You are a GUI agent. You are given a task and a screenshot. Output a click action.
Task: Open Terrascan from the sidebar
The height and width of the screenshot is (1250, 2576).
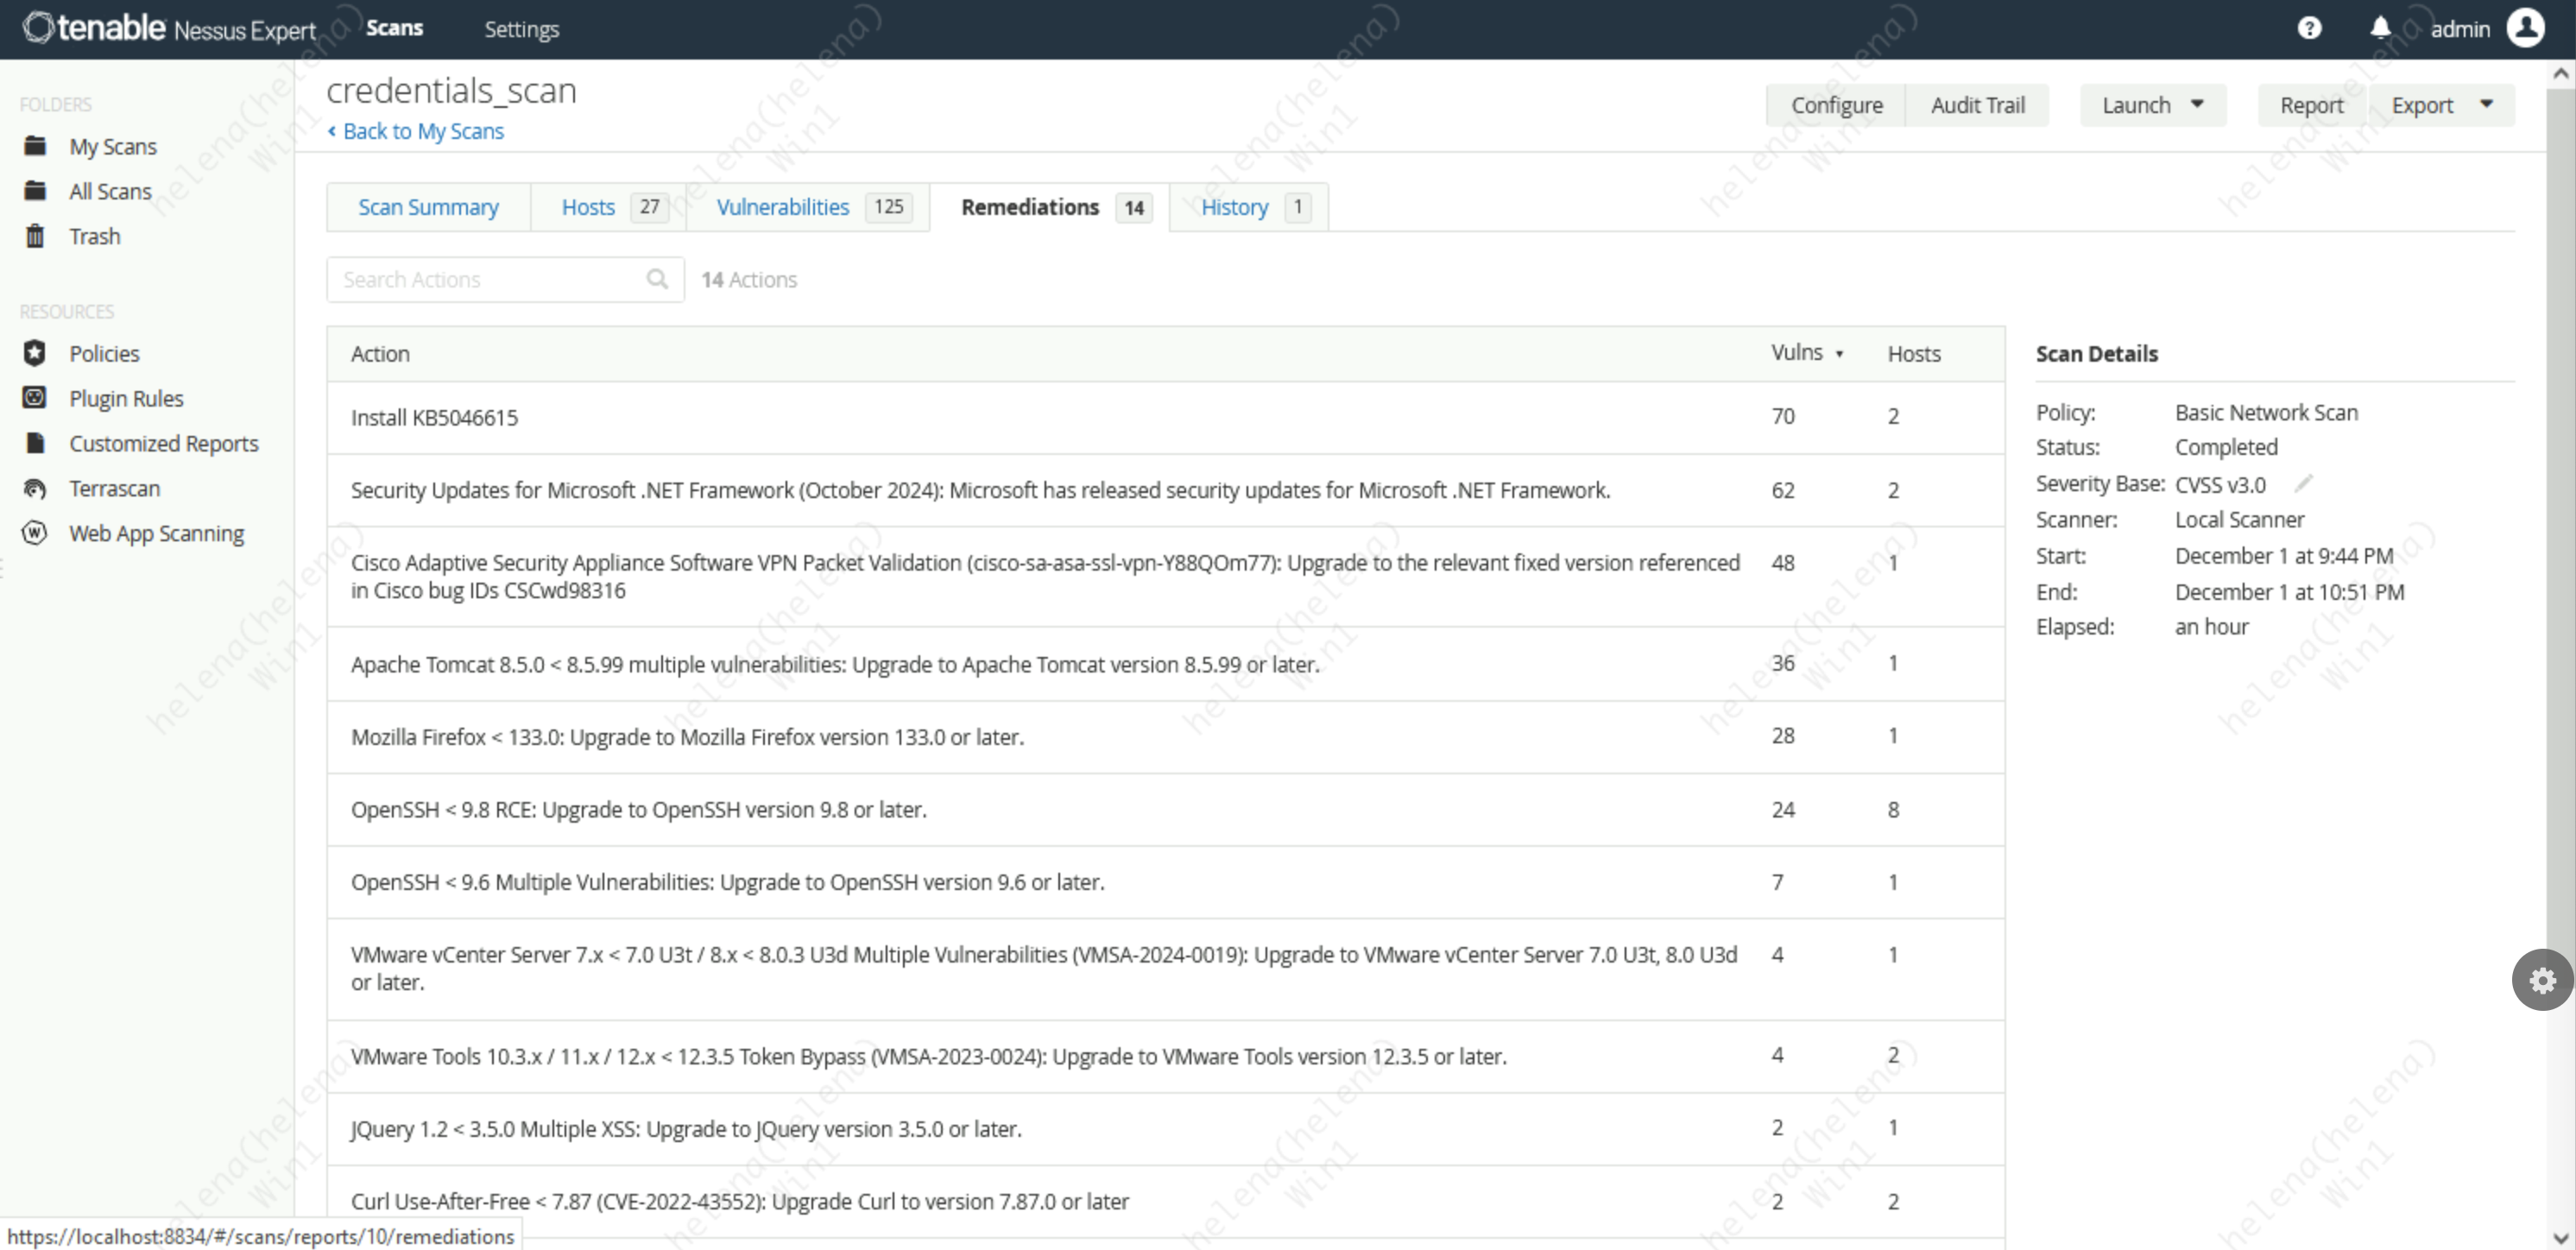(114, 488)
